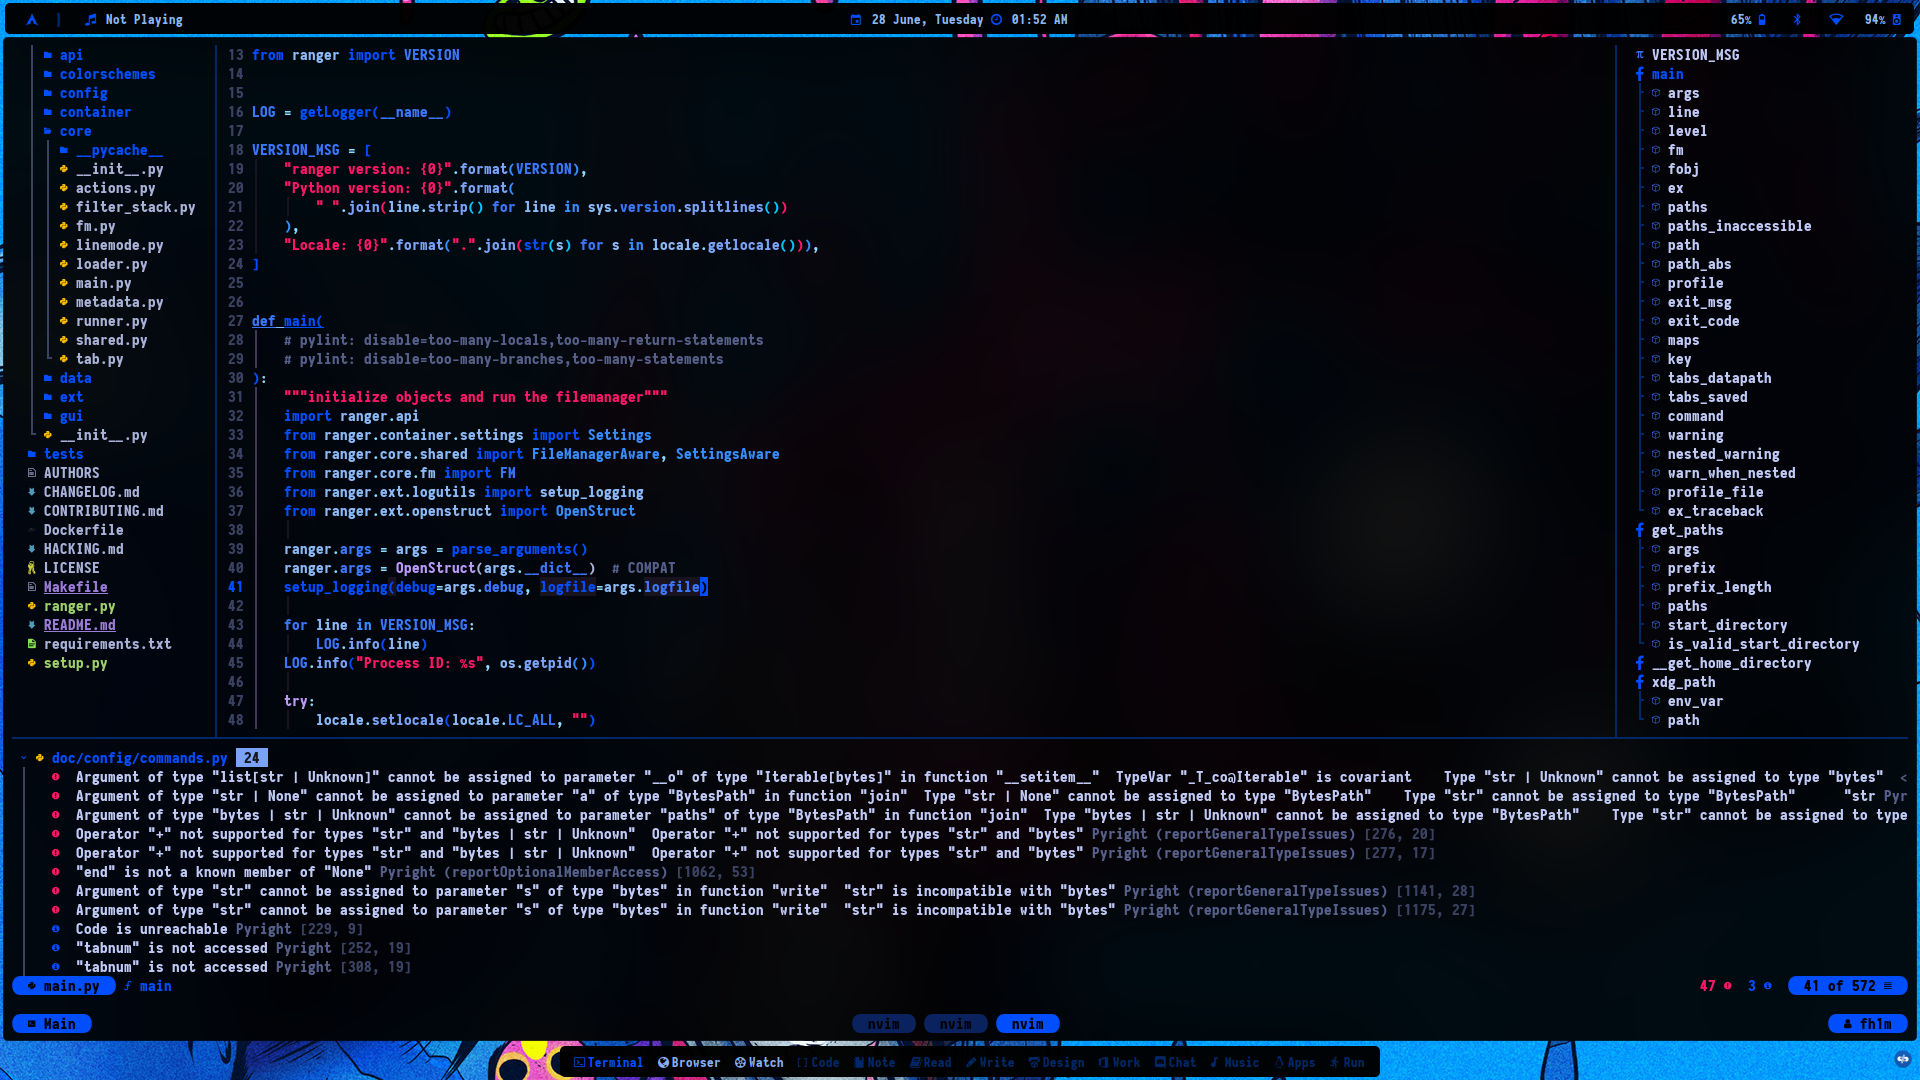Switch to the first nvim tab
1920x1080 pixels.
coord(883,1024)
